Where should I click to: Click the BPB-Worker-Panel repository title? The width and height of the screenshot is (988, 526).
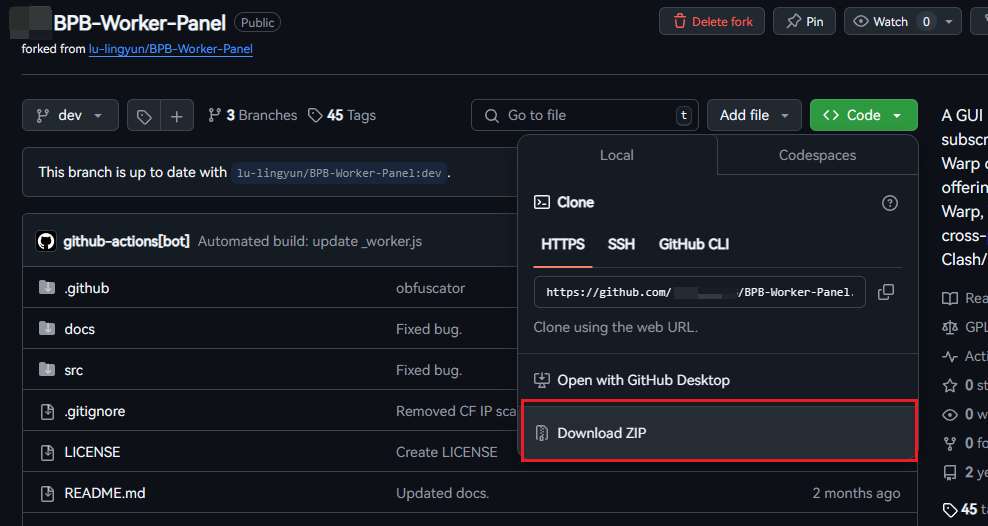click(x=140, y=23)
